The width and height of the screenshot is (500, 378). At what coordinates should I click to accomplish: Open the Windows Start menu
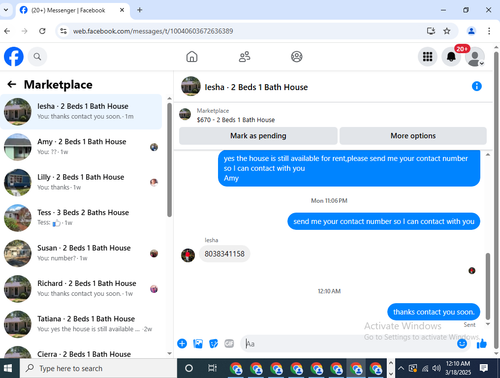(8, 368)
